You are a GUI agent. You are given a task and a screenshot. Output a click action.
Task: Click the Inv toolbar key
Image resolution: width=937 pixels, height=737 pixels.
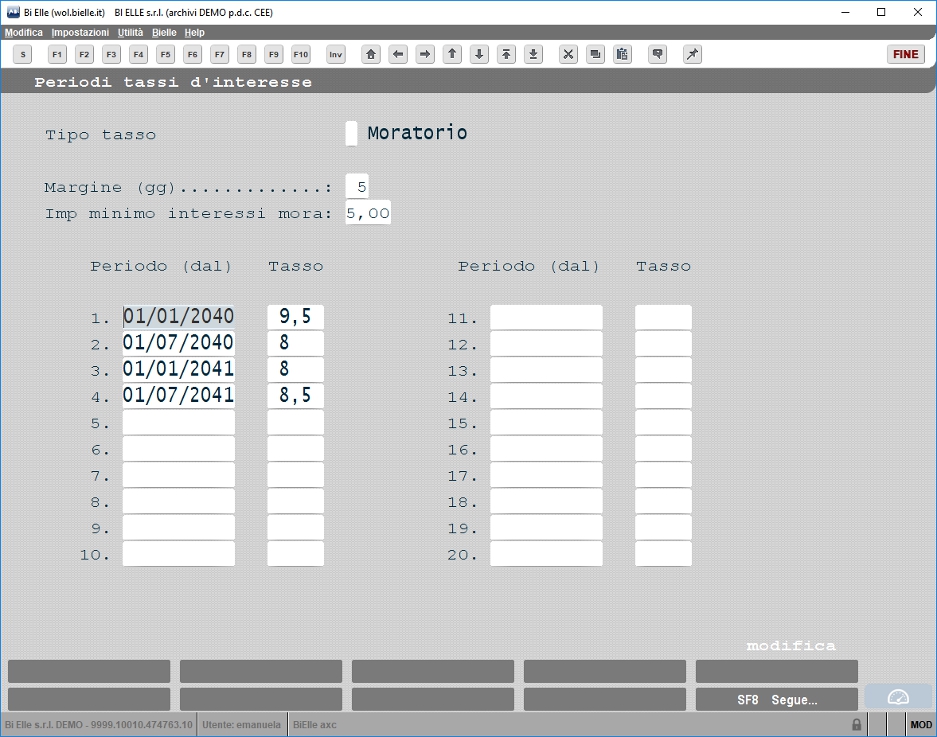(x=336, y=54)
